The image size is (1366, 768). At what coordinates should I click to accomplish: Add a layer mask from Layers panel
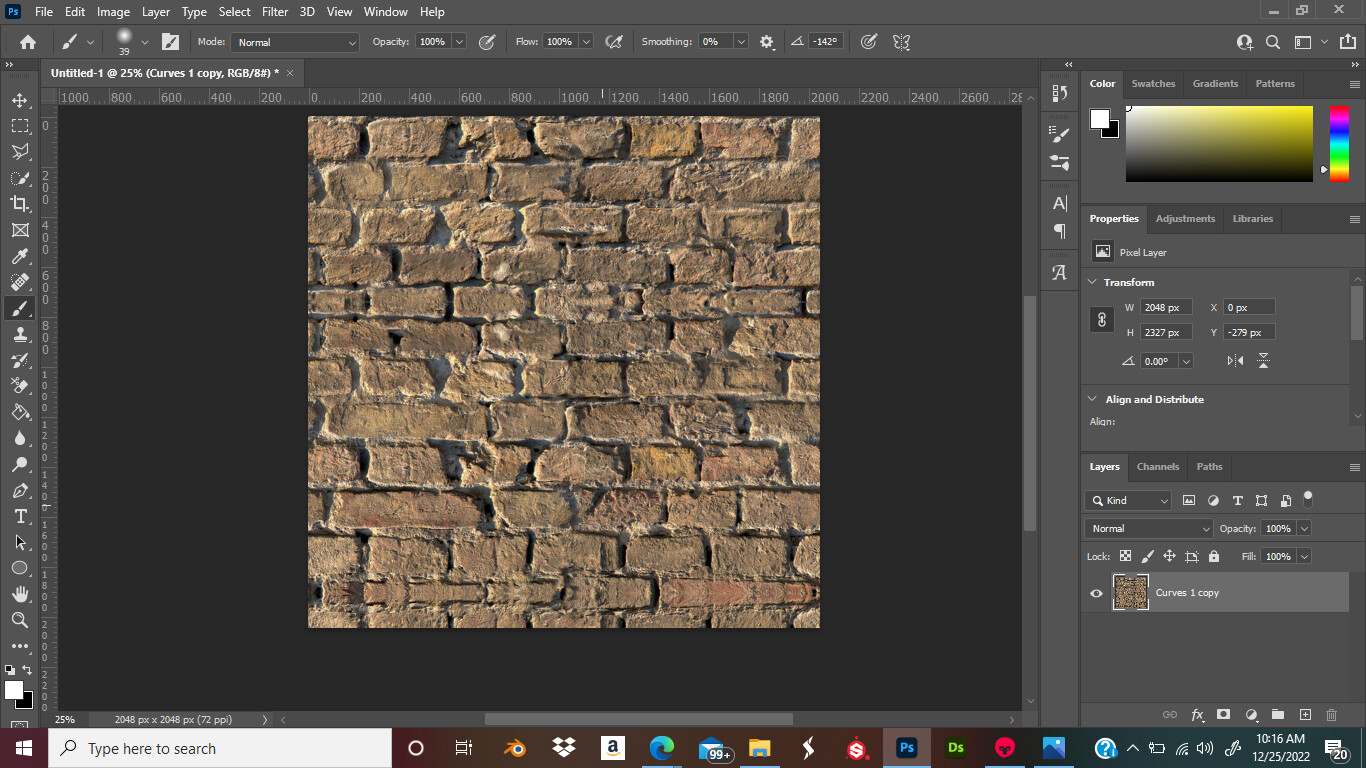[1224, 714]
